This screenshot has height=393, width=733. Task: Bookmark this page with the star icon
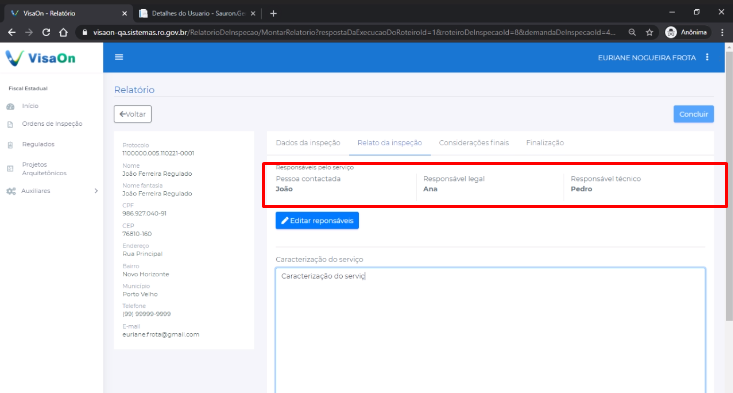[649, 32]
